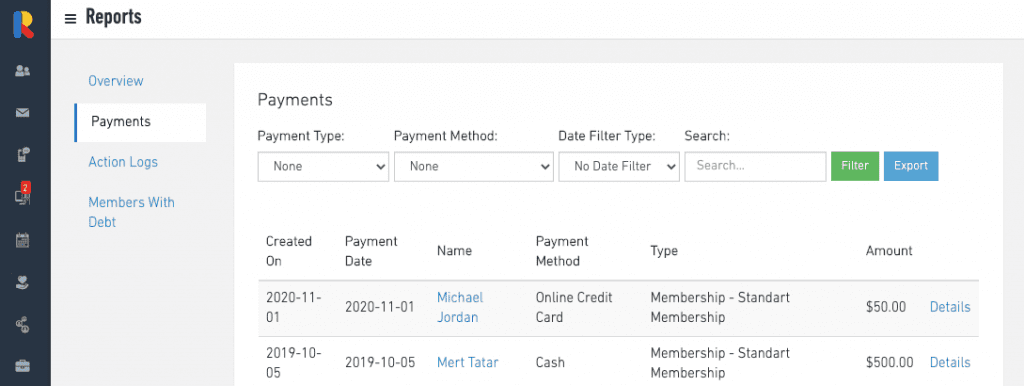This screenshot has height=386, width=1024.
Task: Click the Payment Date column header
Action: point(371,251)
